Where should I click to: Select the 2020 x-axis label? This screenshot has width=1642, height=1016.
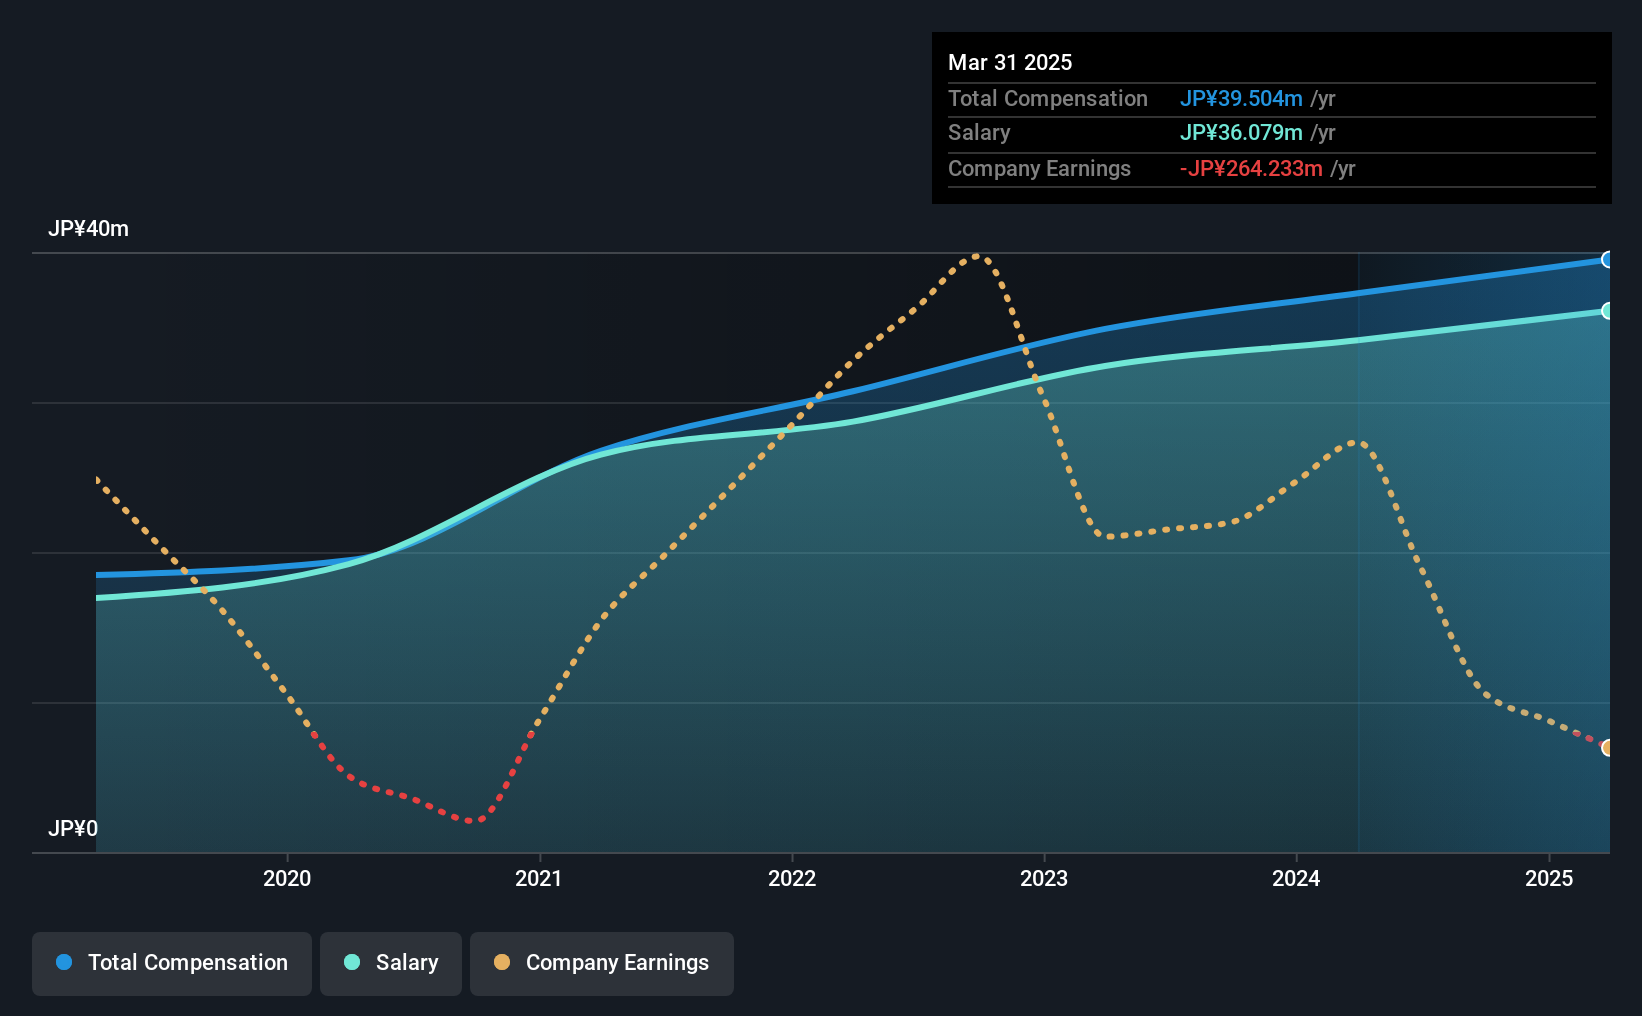coord(287,878)
